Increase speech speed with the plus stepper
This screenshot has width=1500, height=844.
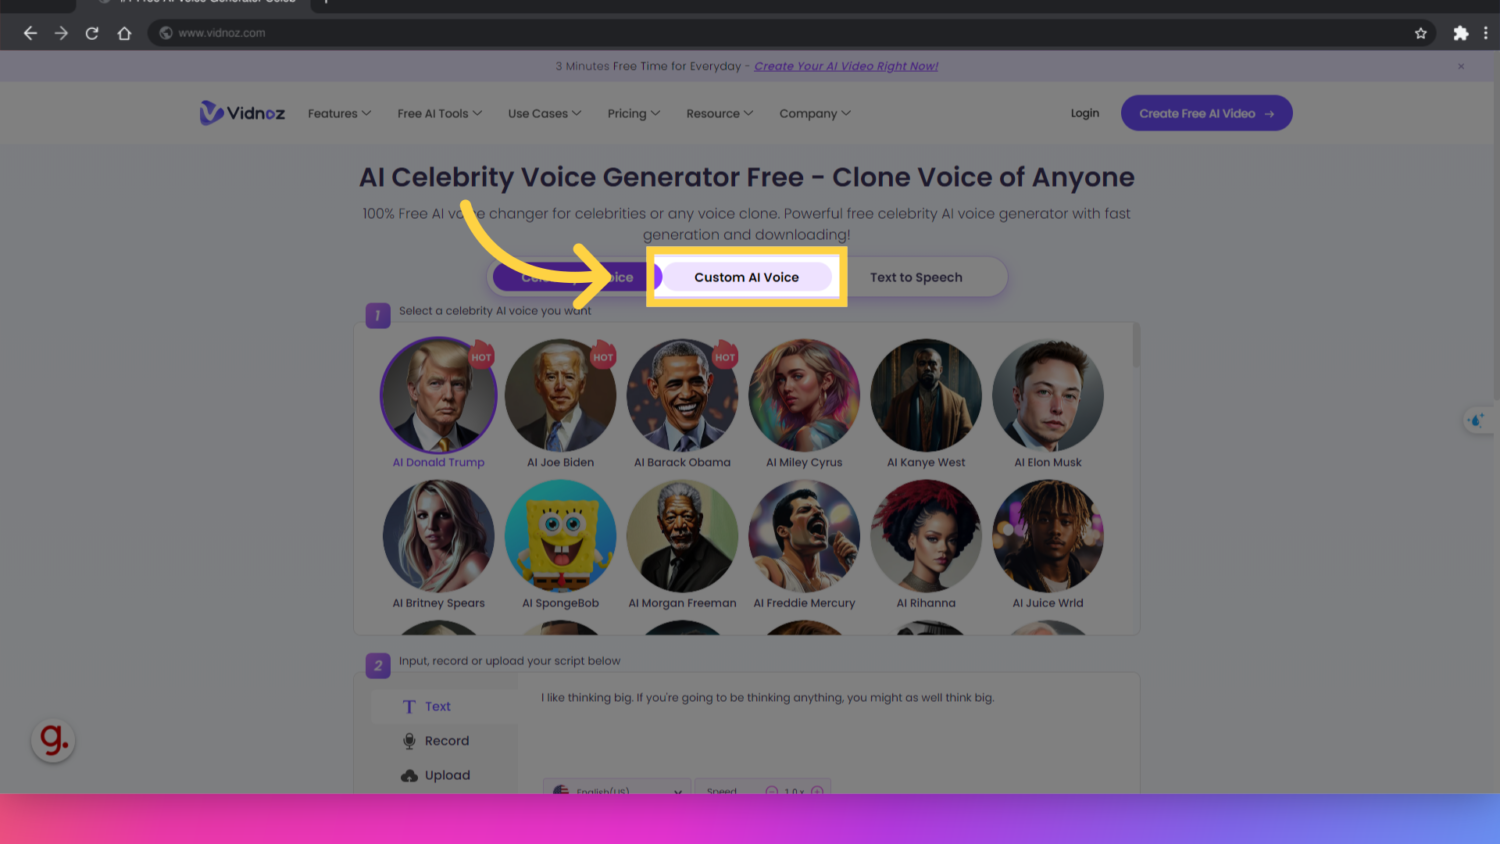[x=816, y=791]
